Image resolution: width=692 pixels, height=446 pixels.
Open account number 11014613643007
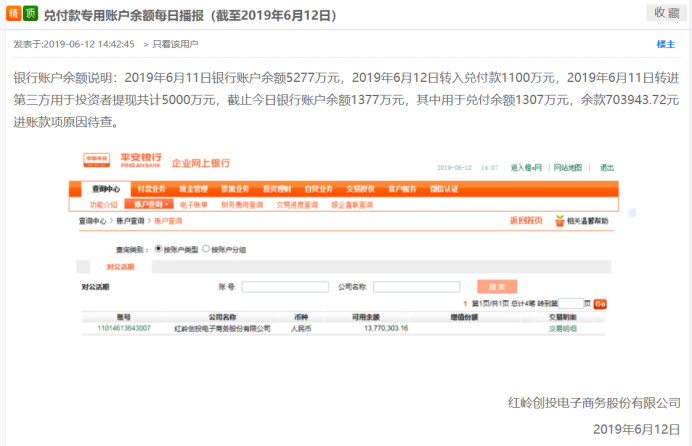(124, 328)
